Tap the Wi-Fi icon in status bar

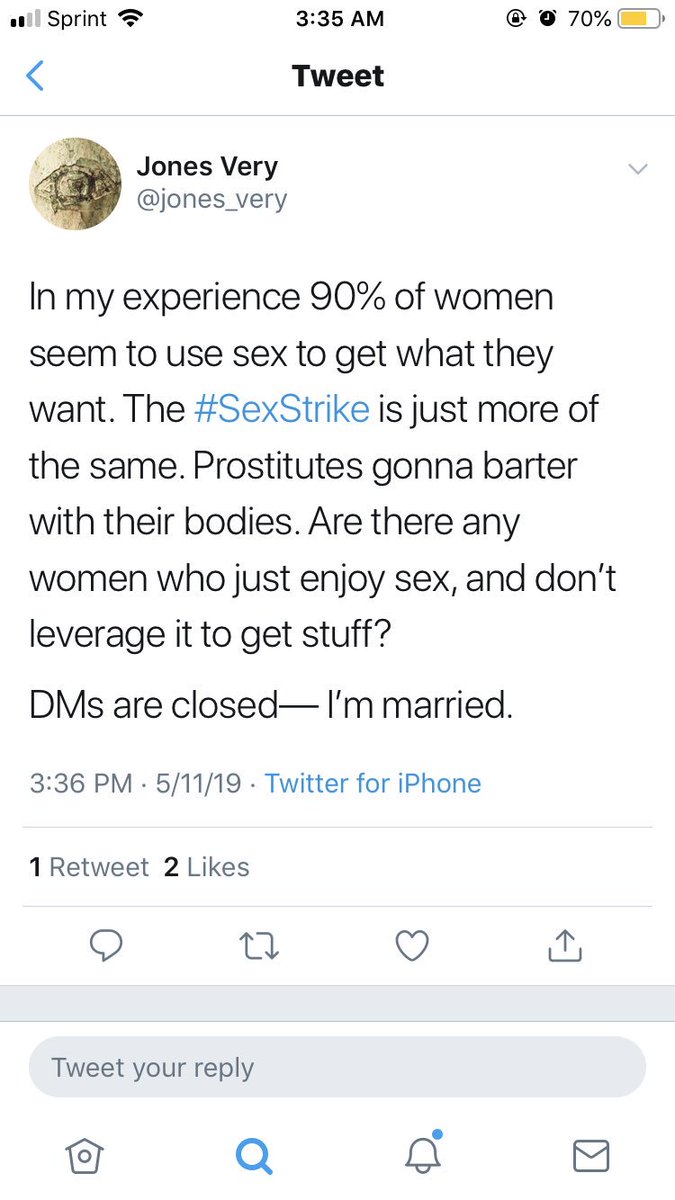click(130, 19)
